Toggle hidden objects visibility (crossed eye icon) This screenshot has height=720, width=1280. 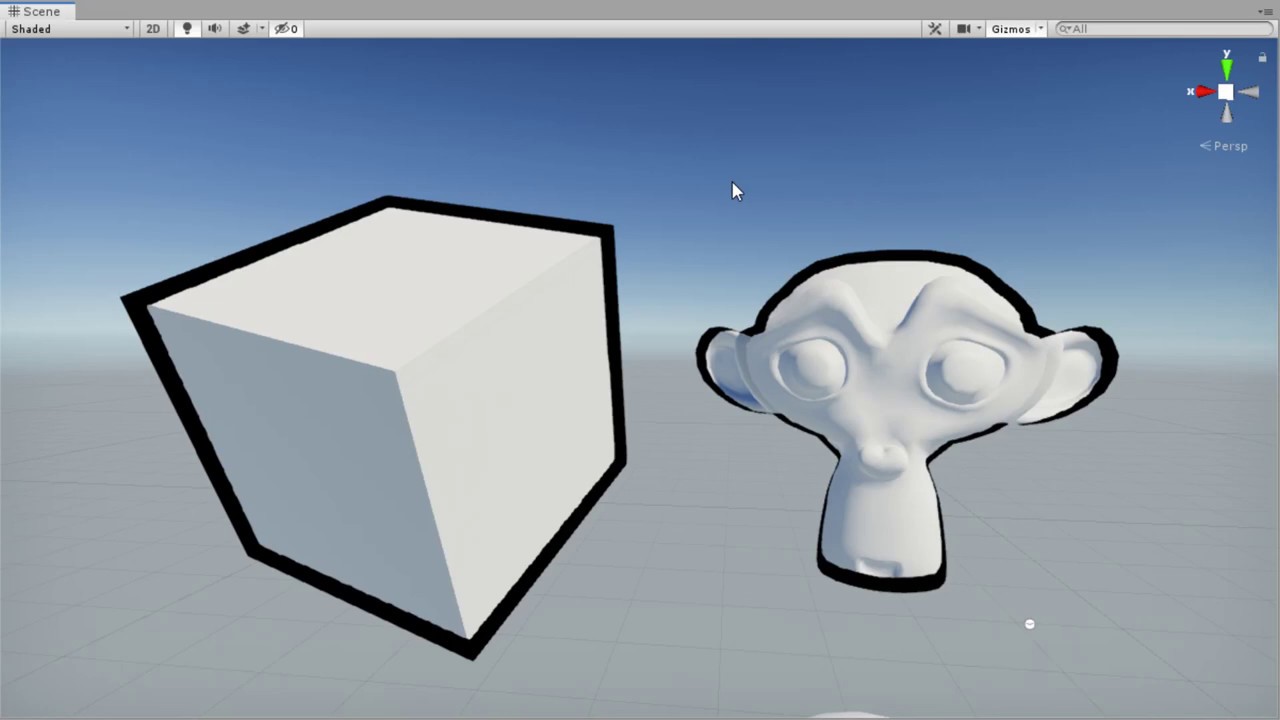click(286, 29)
